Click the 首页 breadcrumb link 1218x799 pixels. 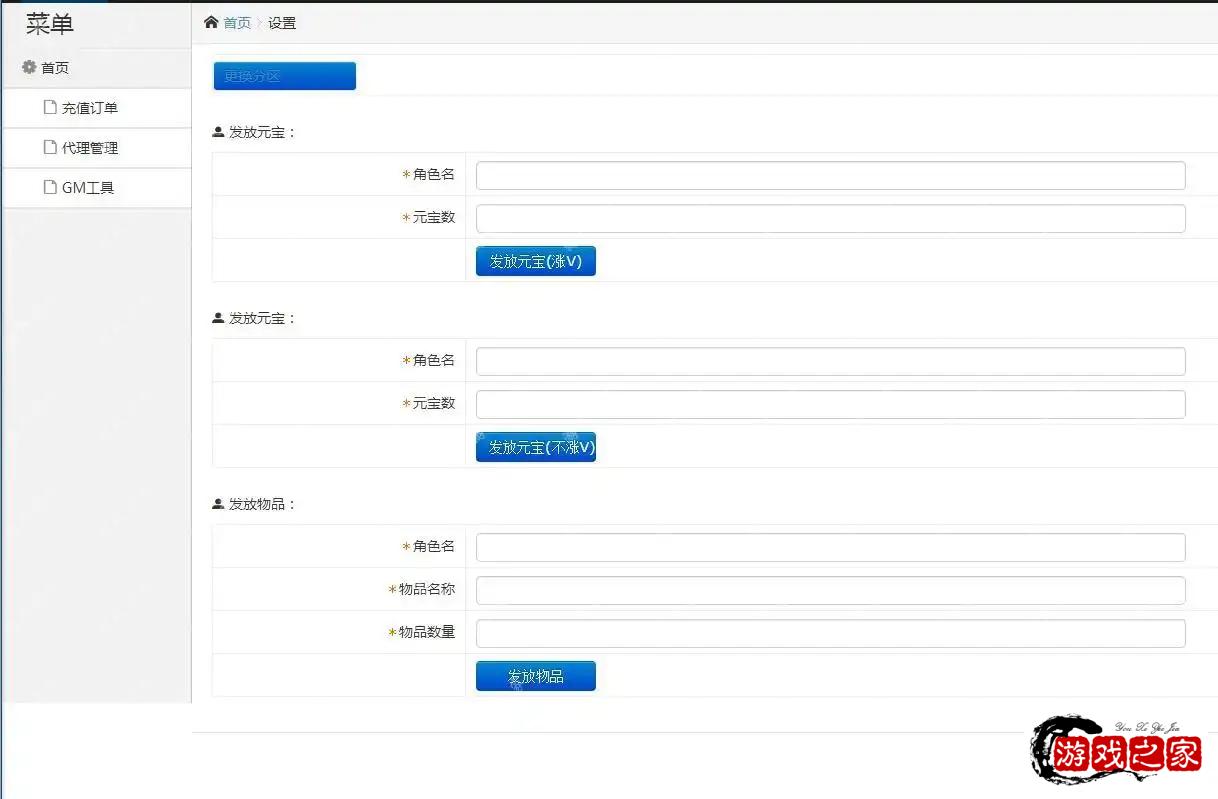click(236, 22)
